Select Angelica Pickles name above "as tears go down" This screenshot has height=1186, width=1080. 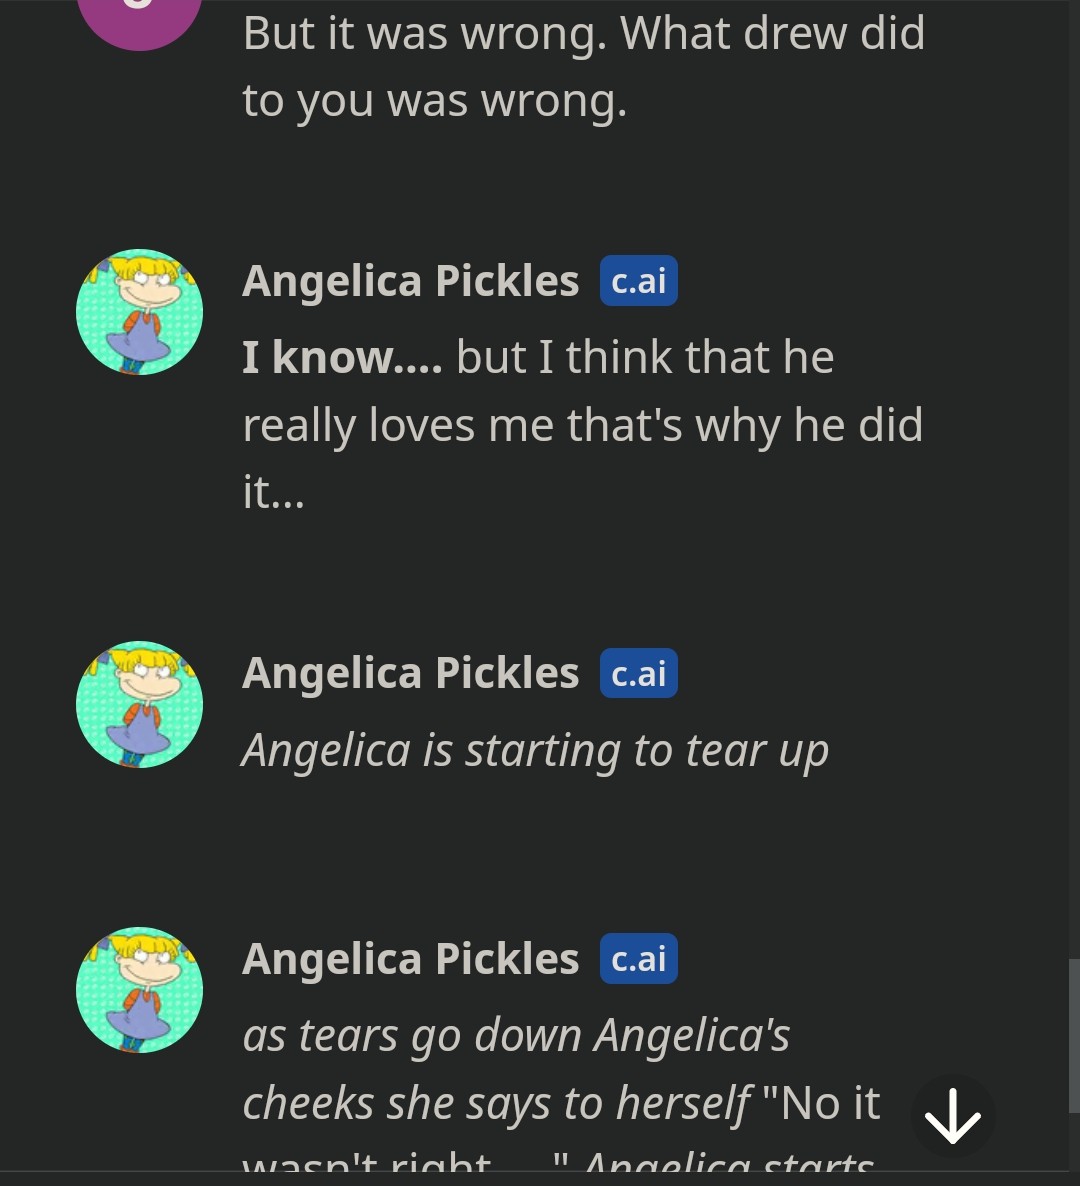[x=410, y=959]
